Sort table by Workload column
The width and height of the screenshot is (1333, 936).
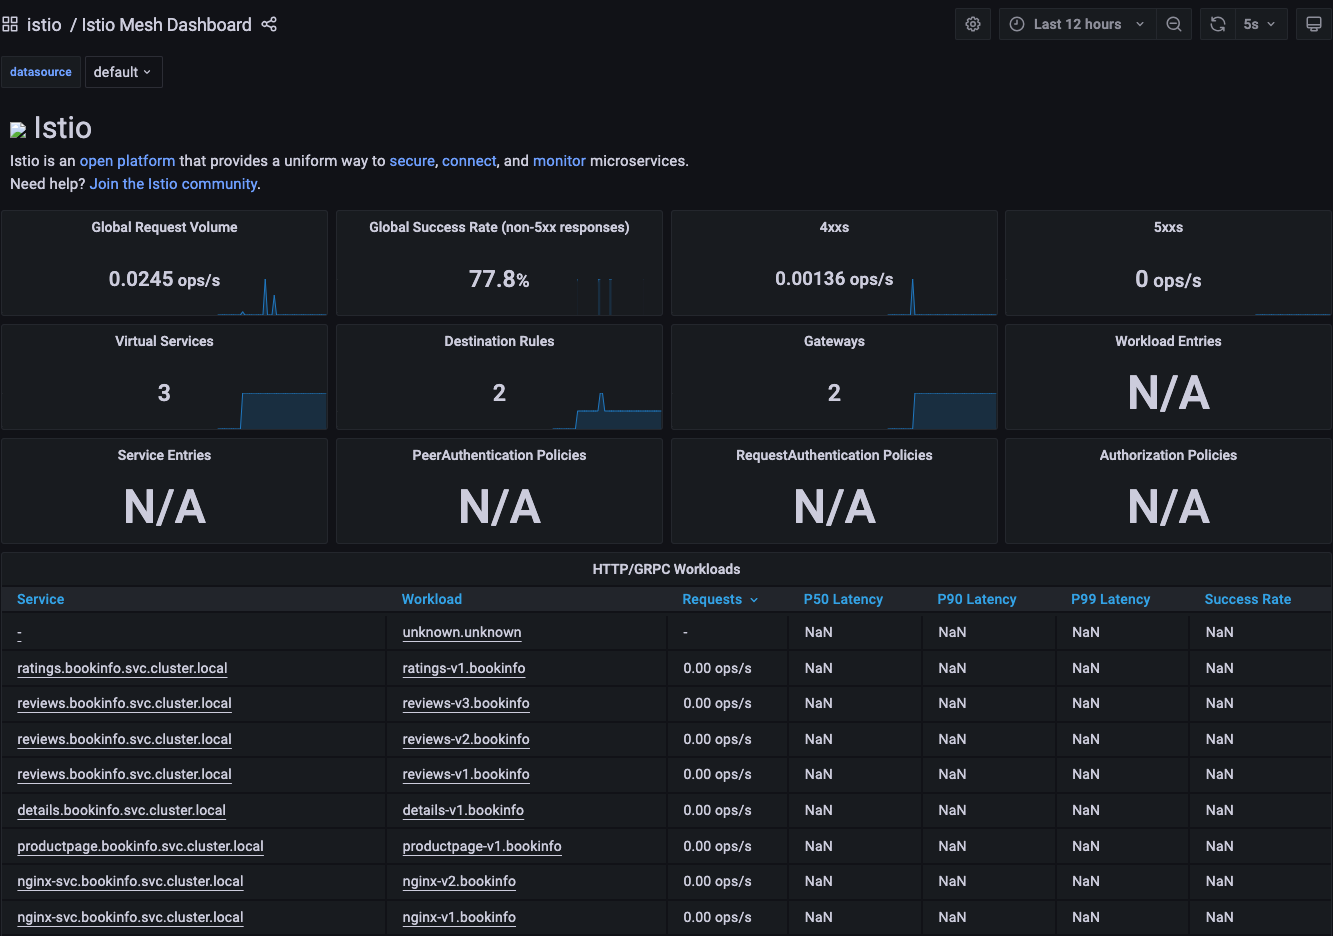pyautogui.click(x=432, y=599)
